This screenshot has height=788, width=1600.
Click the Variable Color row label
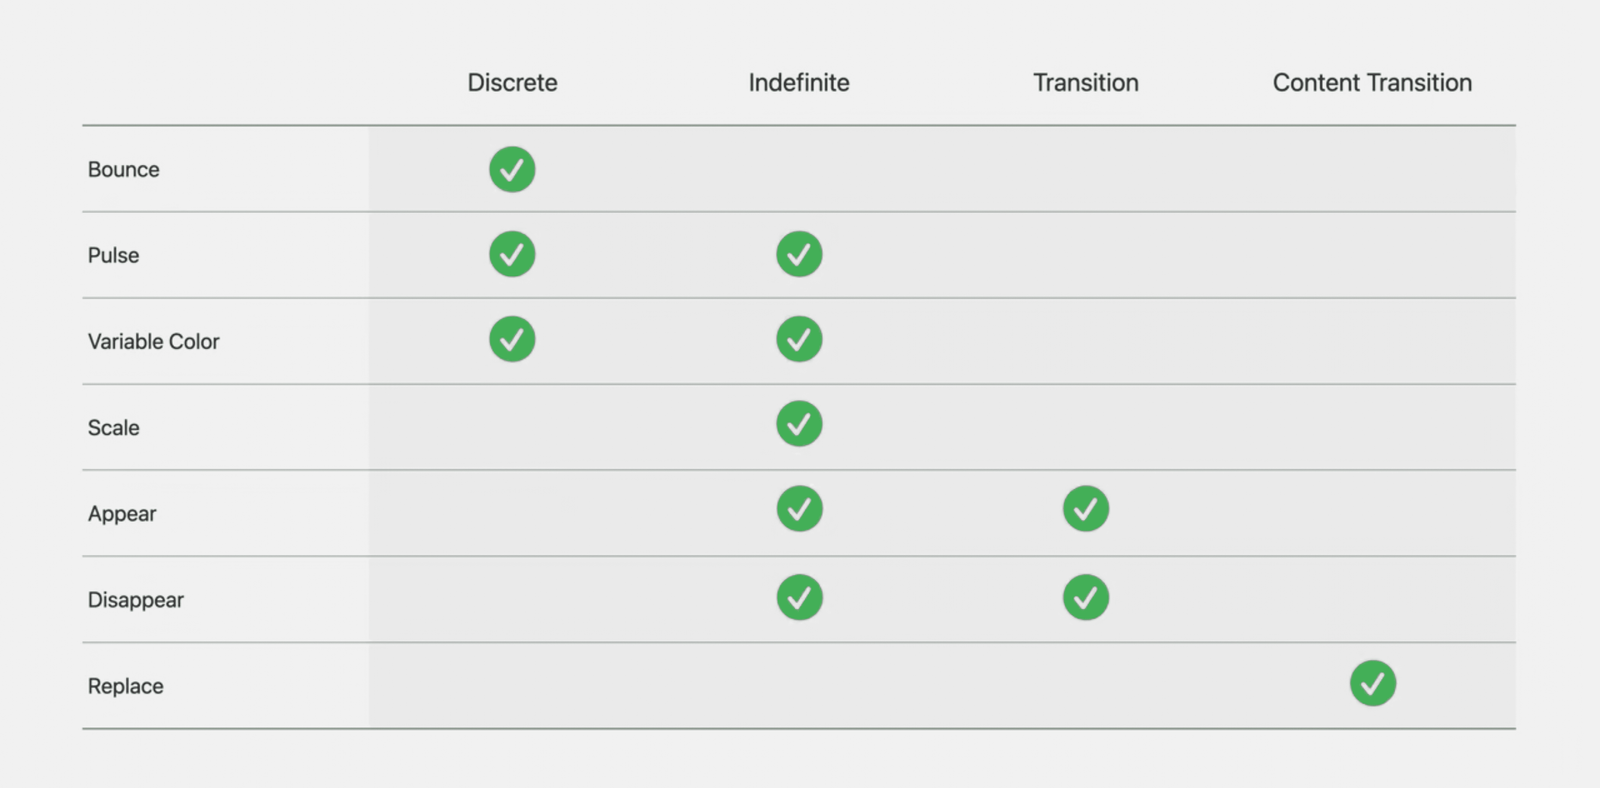coord(153,342)
